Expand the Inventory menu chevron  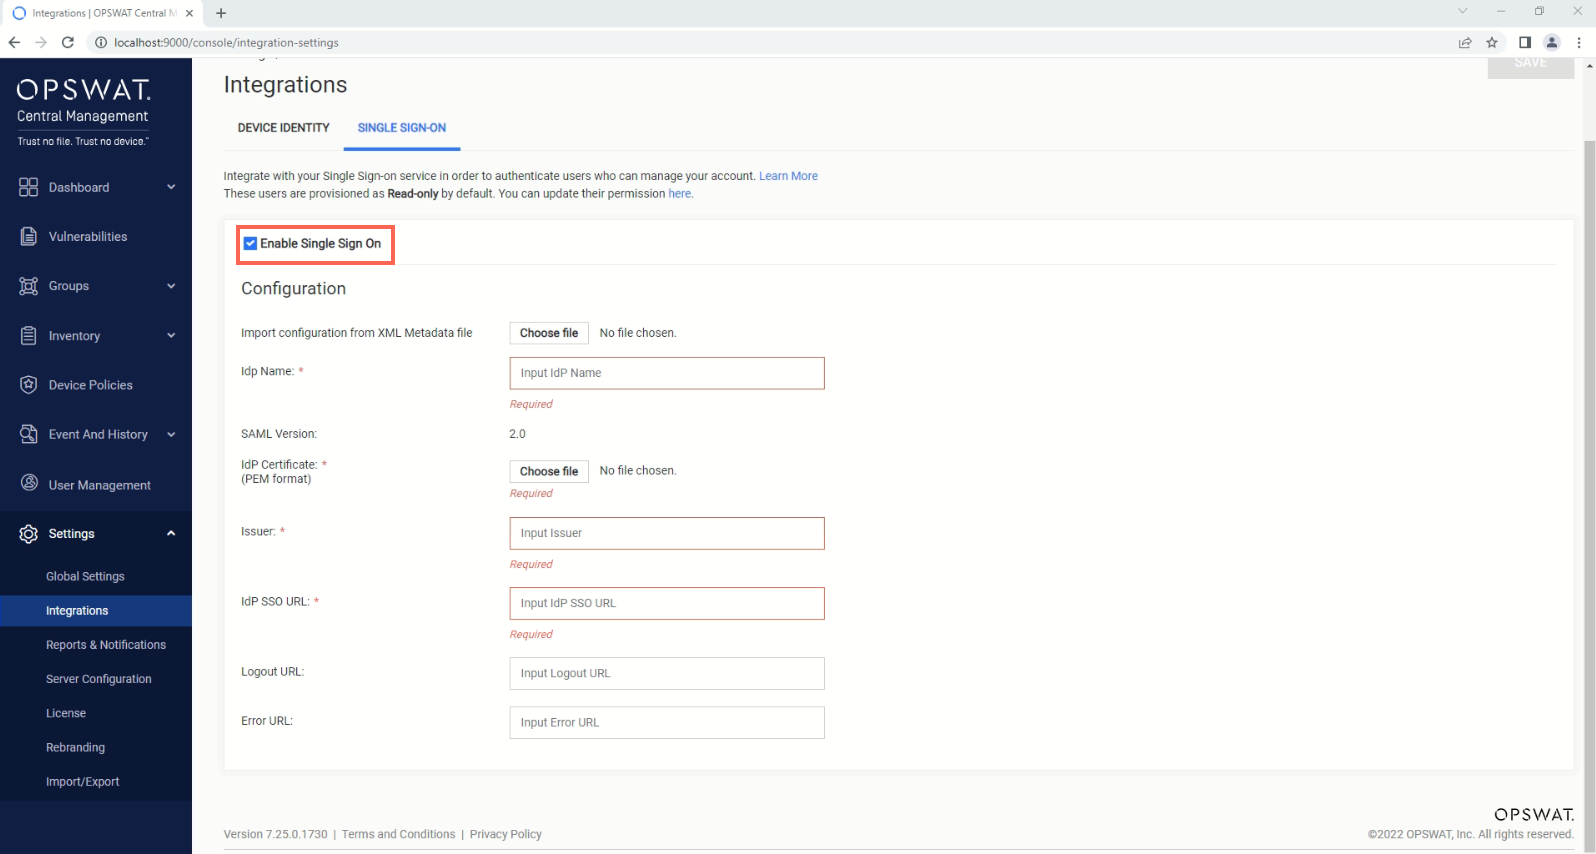coord(171,336)
